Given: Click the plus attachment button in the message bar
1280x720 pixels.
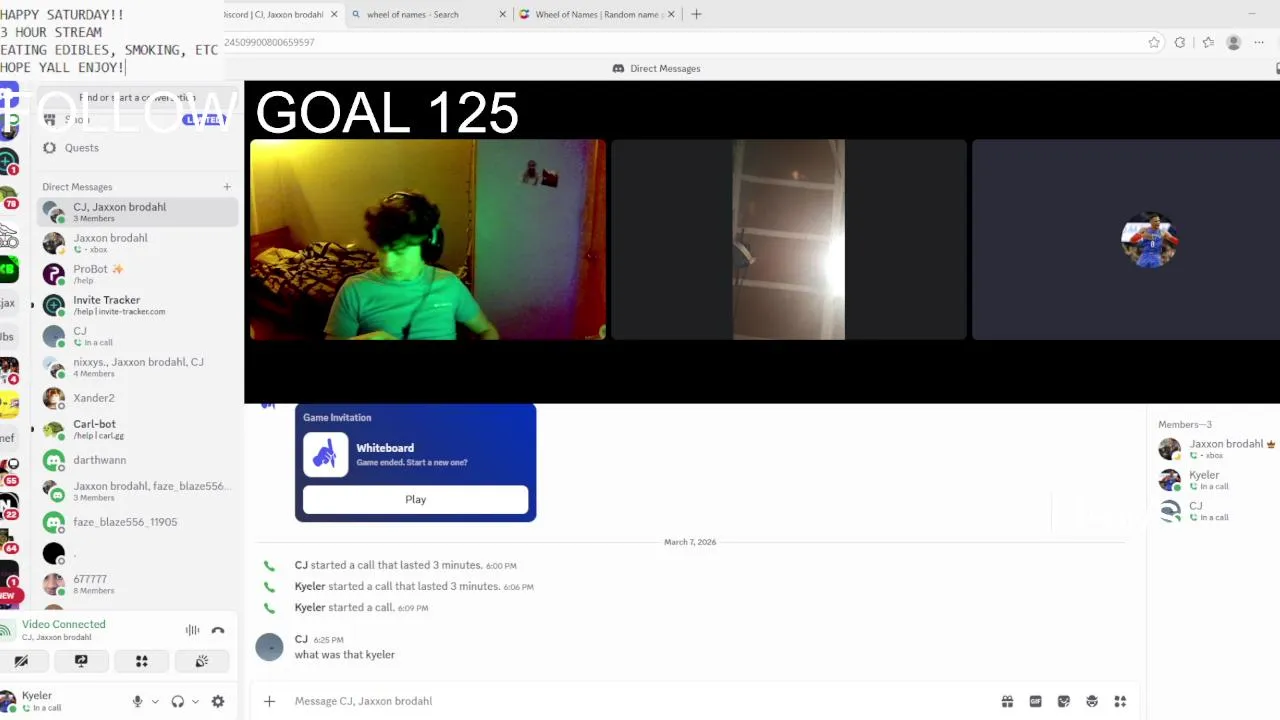Looking at the screenshot, I should tap(269, 701).
